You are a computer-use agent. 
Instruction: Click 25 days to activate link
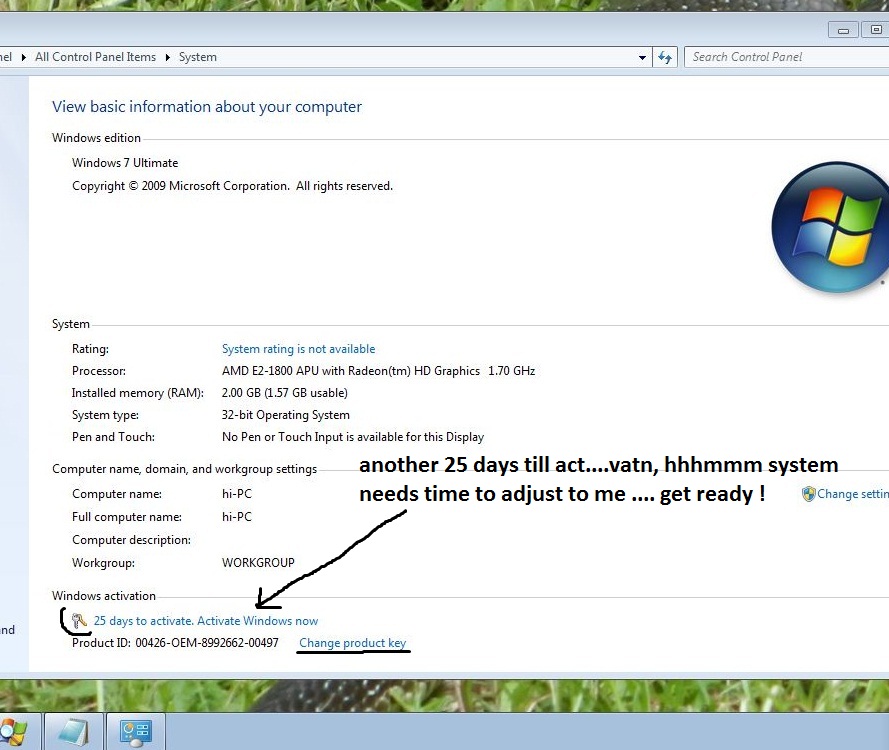pyautogui.click(x=206, y=621)
